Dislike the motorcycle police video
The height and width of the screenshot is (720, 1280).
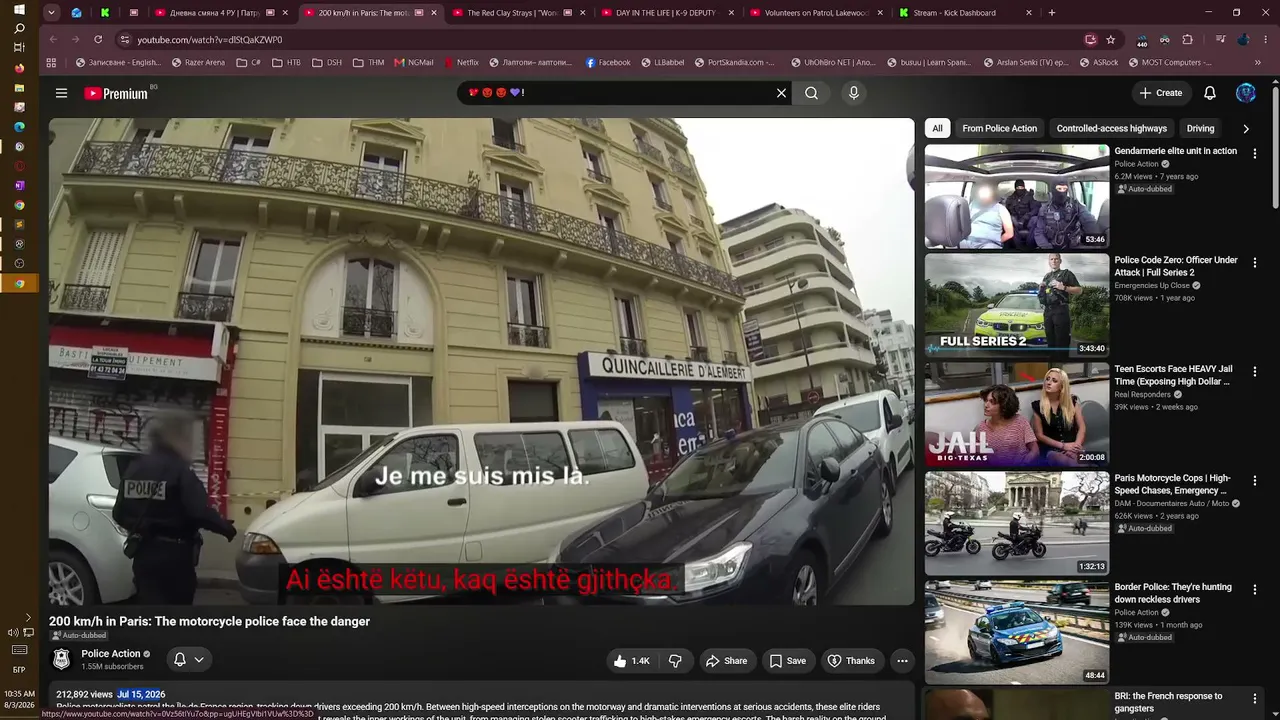675,661
